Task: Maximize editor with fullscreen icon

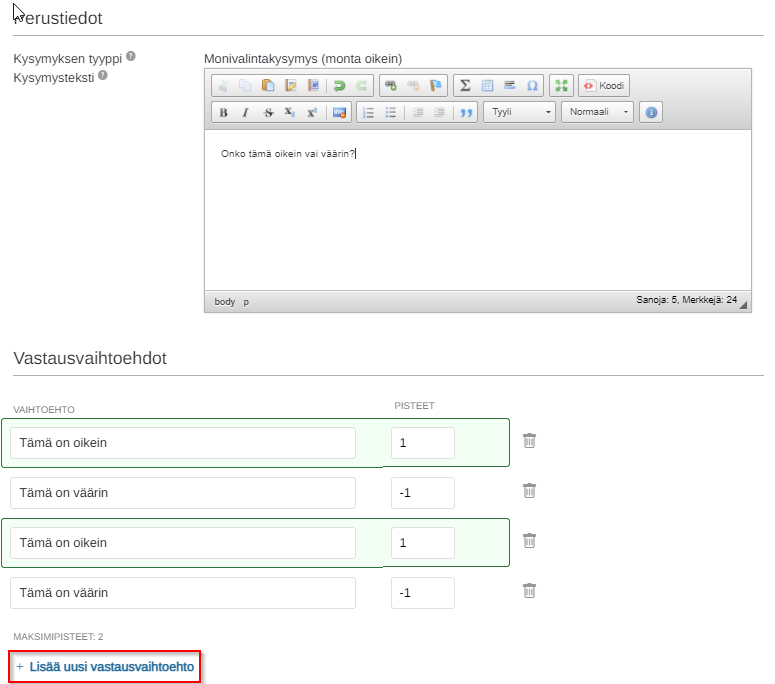Action: 561,86
